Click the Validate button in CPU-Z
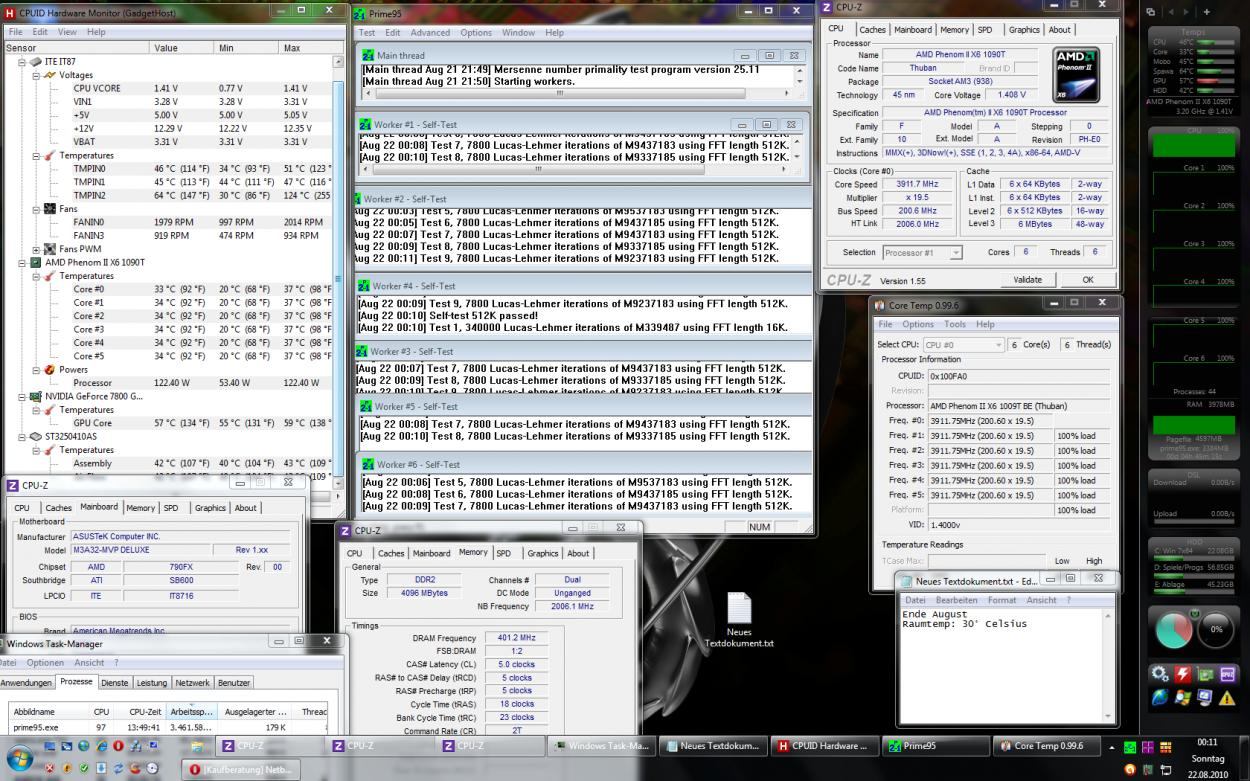The image size is (1250, 781). (1027, 280)
